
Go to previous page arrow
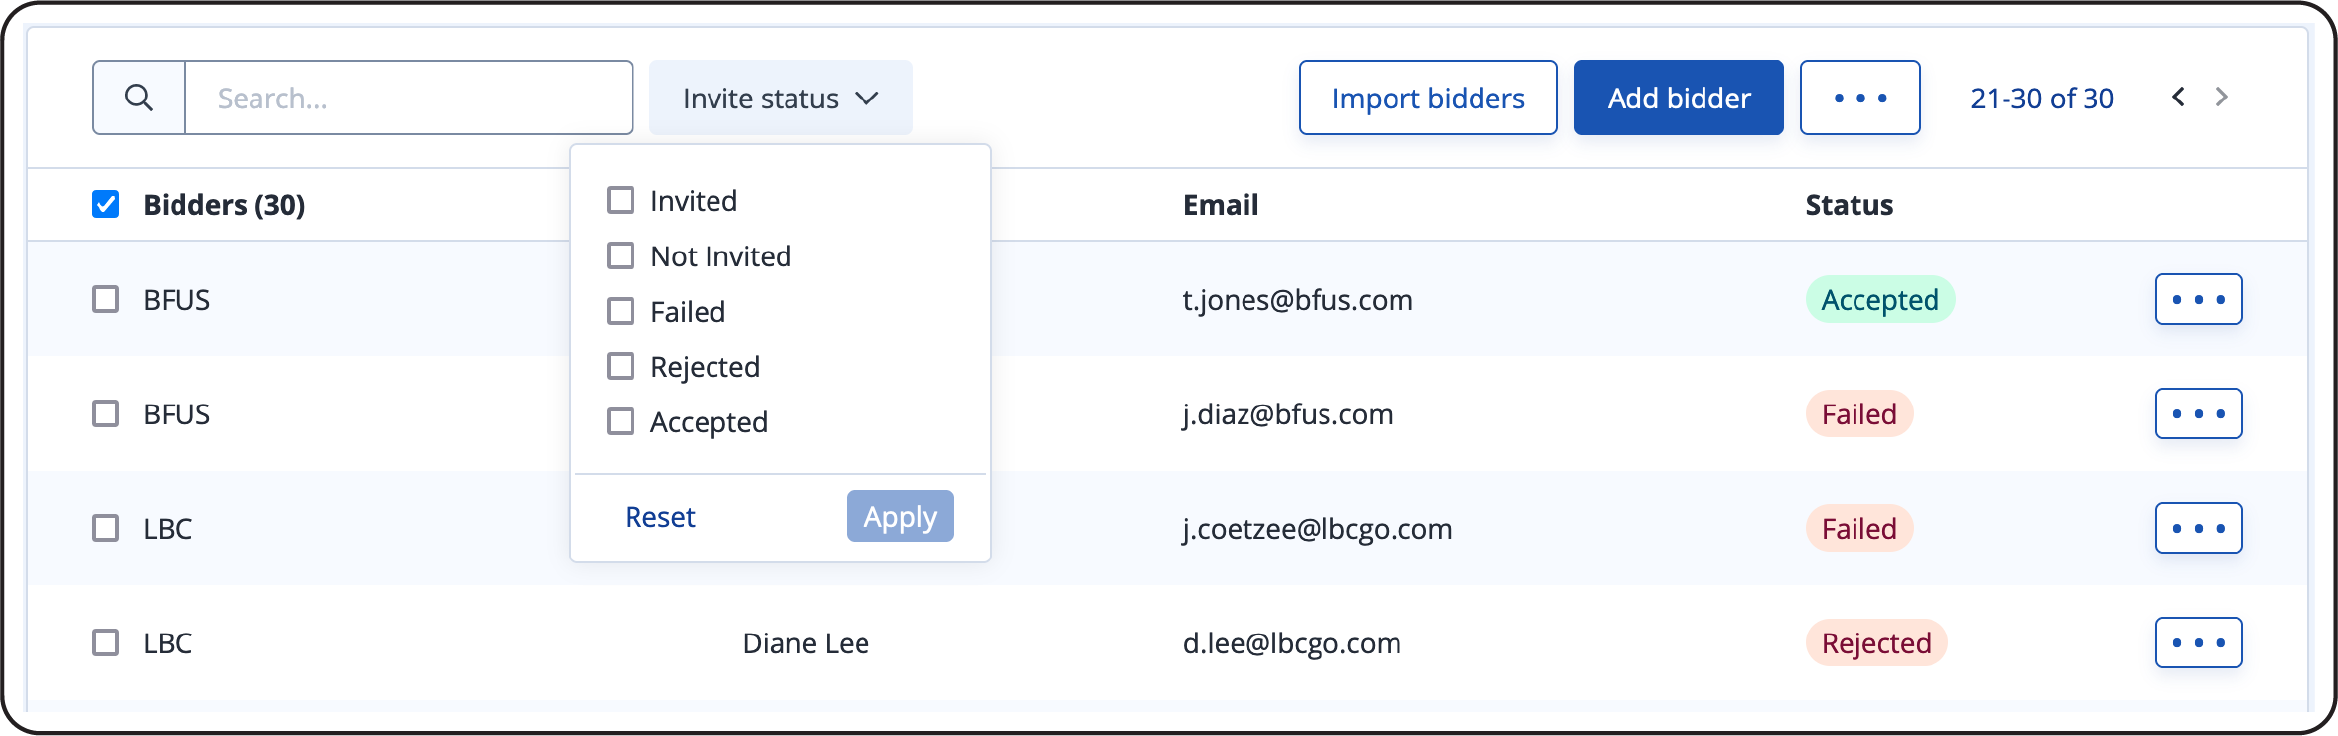(2178, 97)
